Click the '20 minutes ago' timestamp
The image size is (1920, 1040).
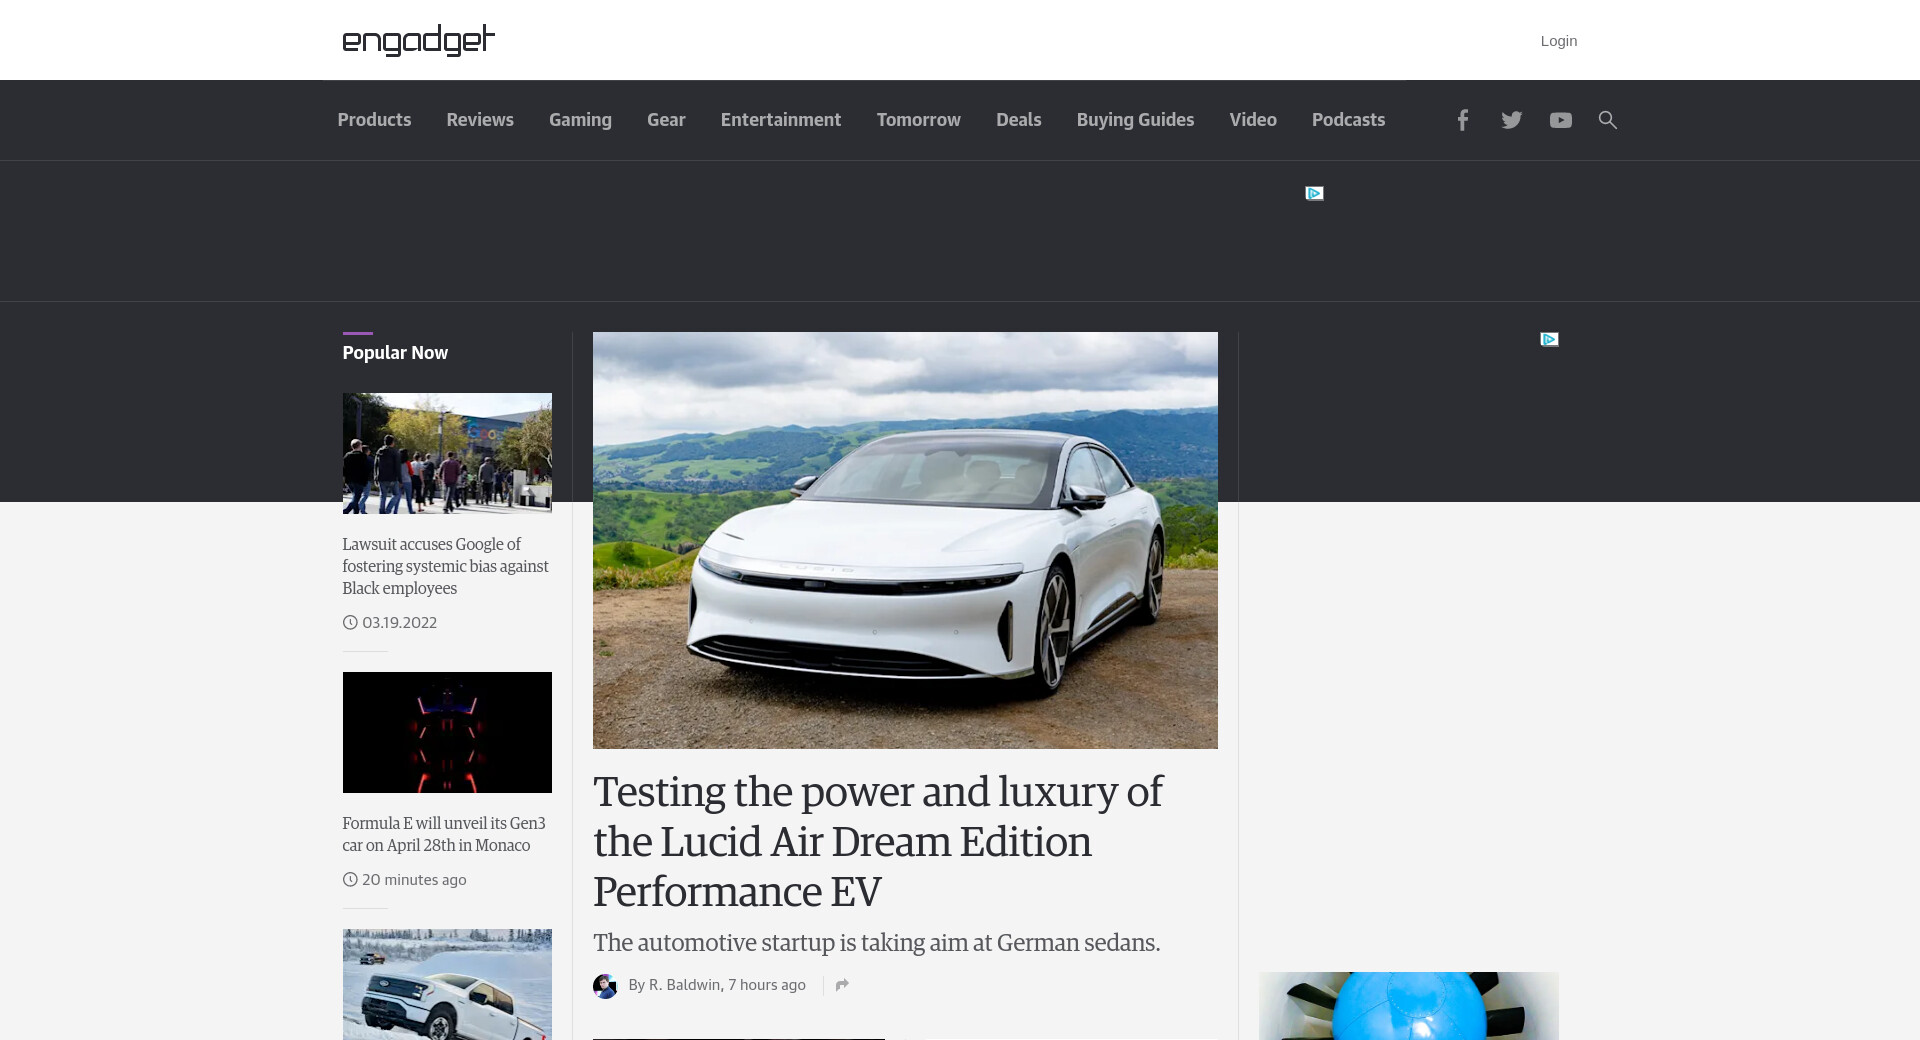coord(414,880)
